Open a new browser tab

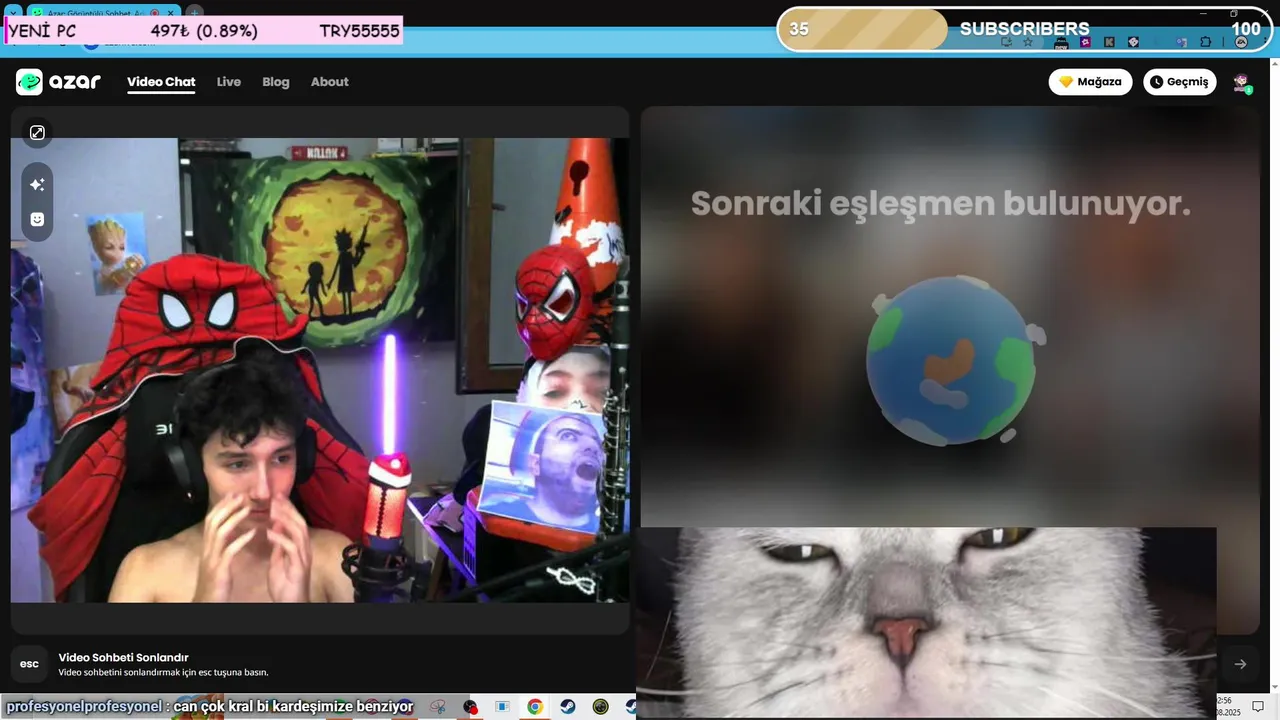(195, 13)
